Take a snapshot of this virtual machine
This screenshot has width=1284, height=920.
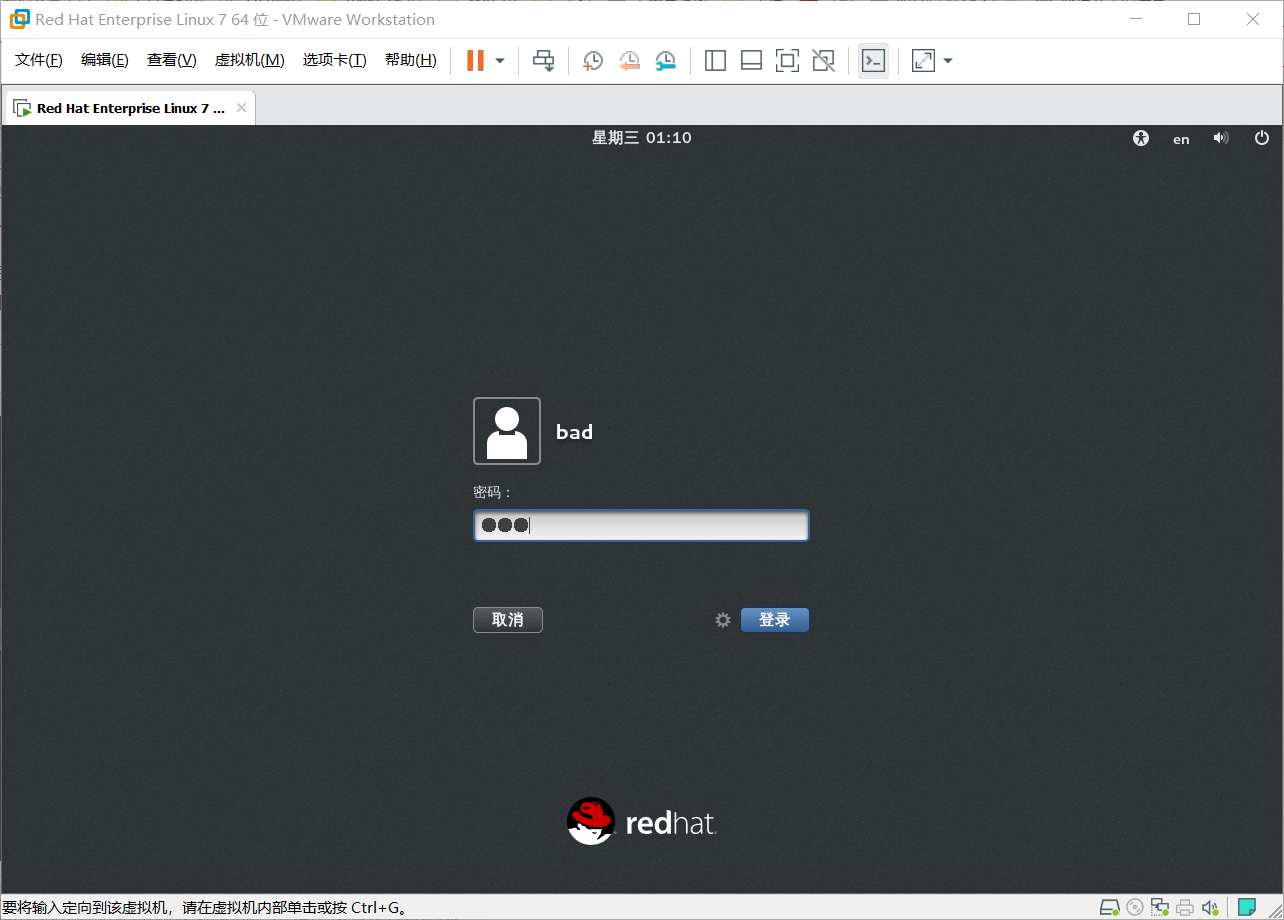[592, 61]
